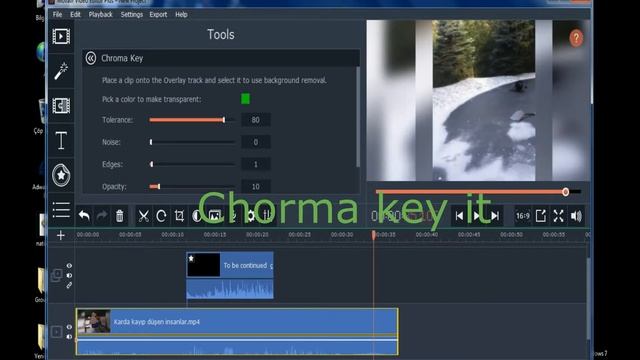Add a new track with plus icon
The image size is (640, 360).
[60, 235]
